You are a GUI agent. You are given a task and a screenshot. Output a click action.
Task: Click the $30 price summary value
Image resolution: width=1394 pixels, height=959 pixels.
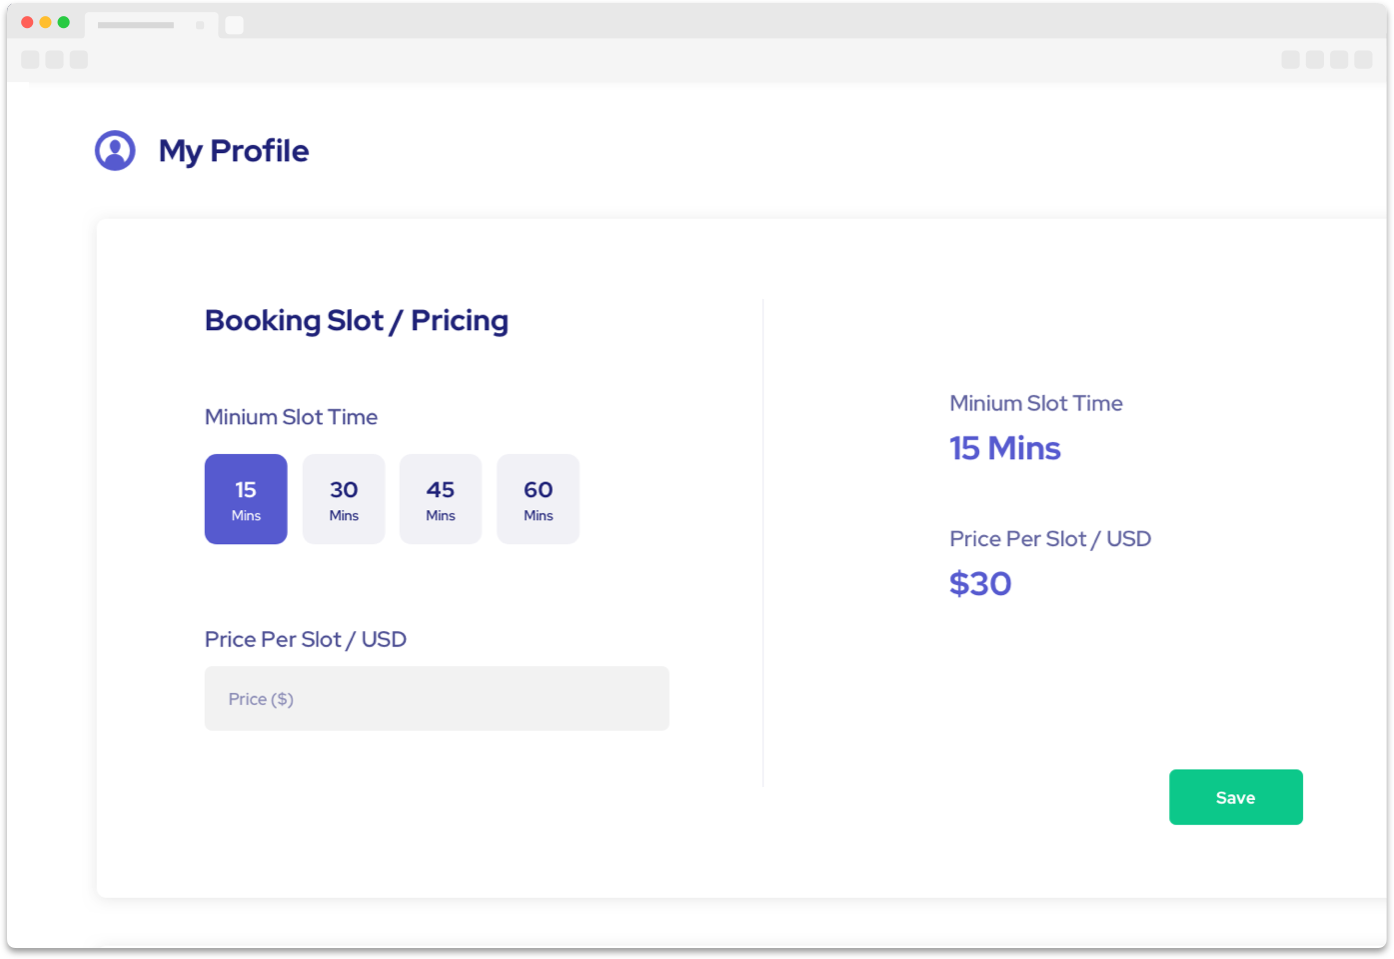tap(980, 584)
